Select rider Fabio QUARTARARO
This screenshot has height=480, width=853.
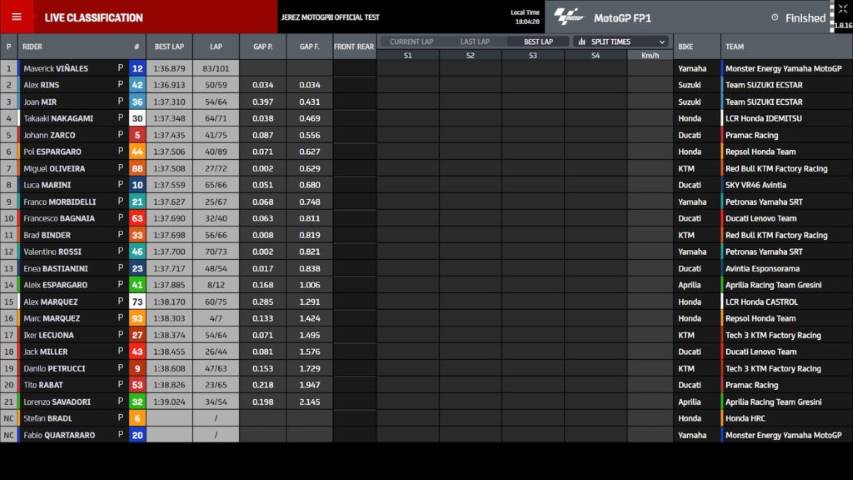(59, 435)
